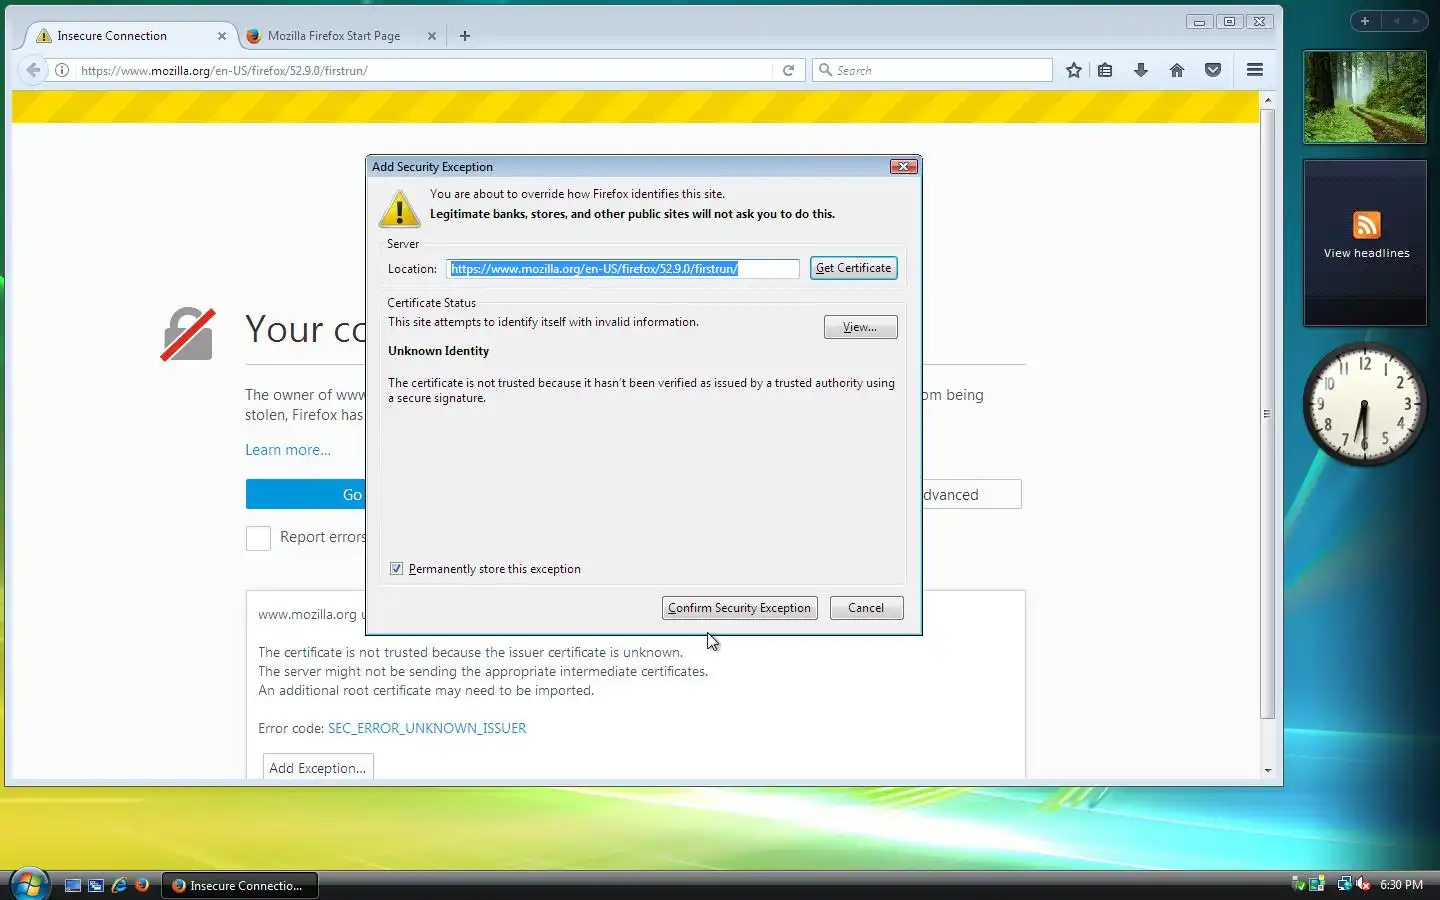Click Confirm Security Exception
1440x900 pixels.
[739, 608]
